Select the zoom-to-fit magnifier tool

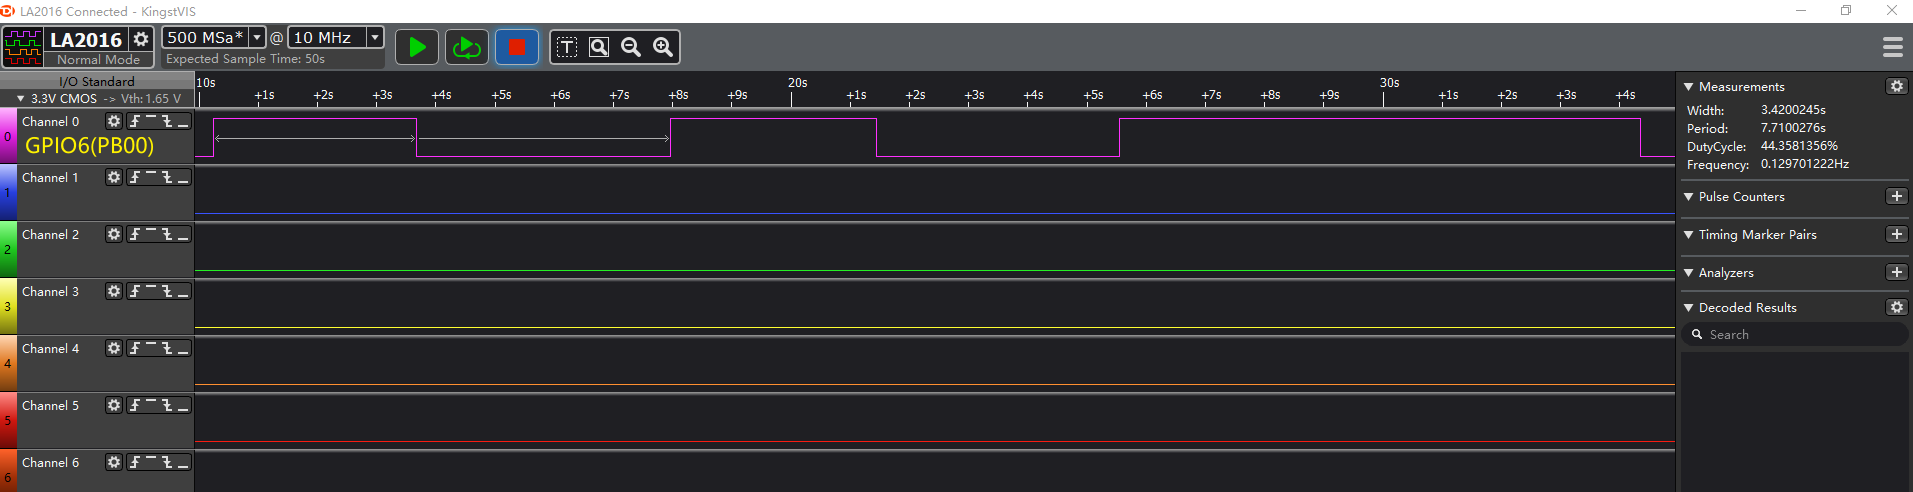pyautogui.click(x=599, y=47)
